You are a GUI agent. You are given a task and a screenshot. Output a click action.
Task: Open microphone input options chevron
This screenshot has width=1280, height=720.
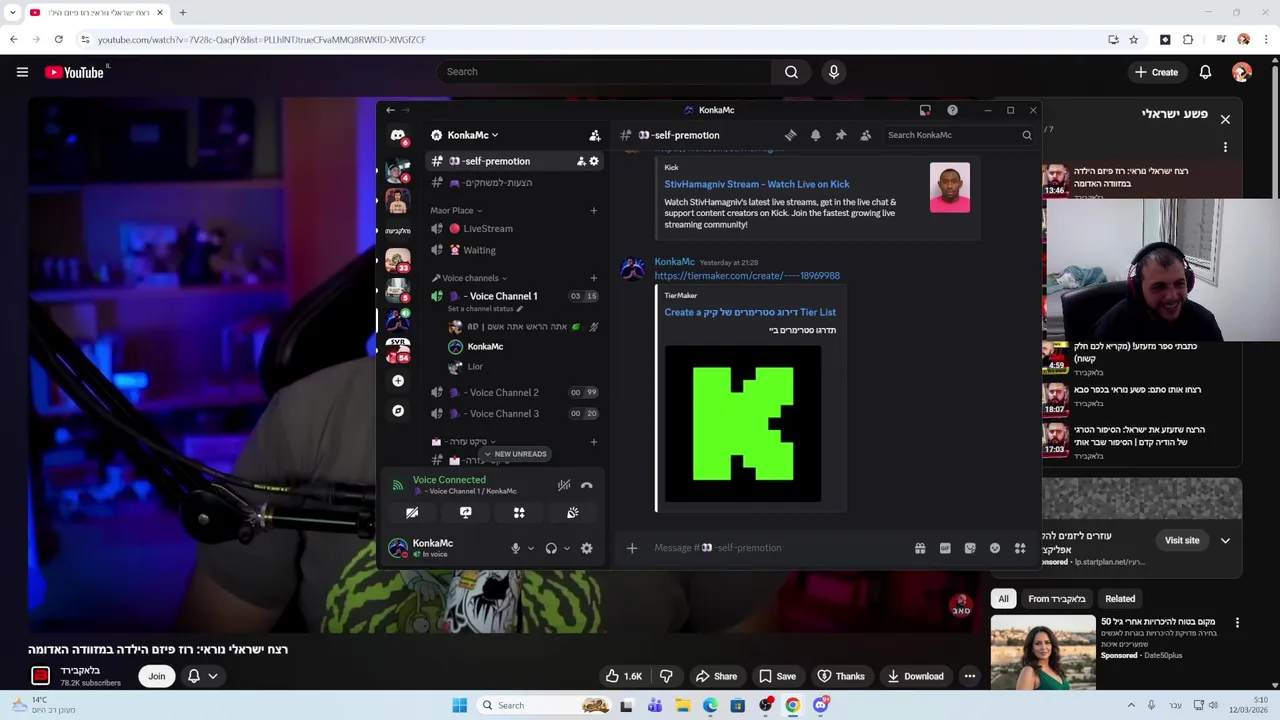pos(530,548)
